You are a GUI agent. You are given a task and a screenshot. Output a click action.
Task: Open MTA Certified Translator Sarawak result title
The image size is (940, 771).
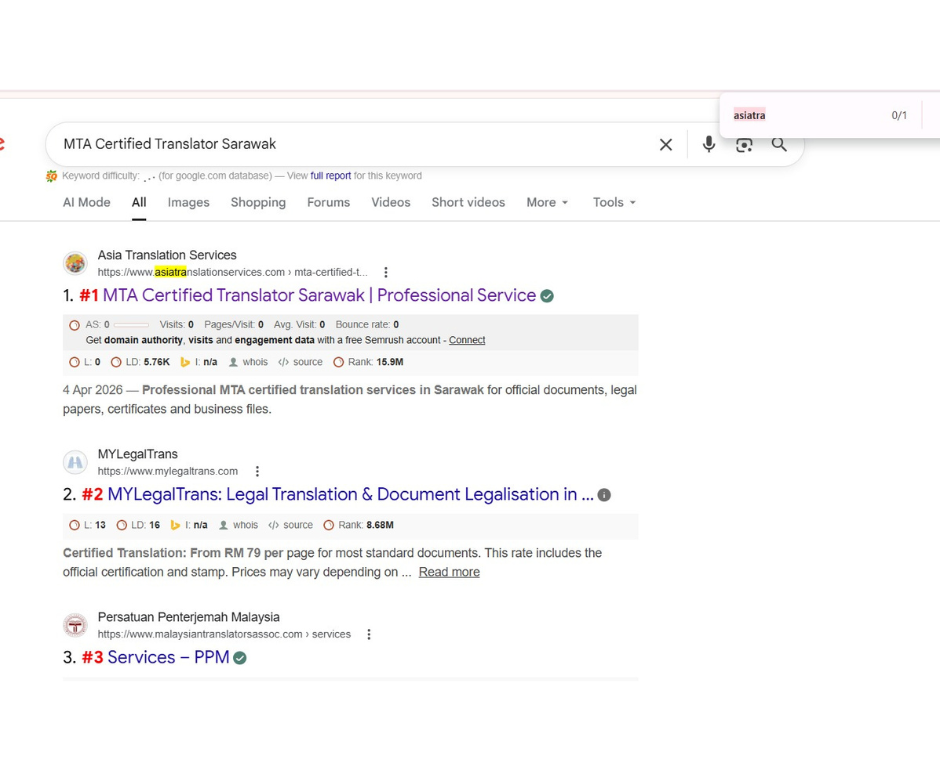point(319,296)
